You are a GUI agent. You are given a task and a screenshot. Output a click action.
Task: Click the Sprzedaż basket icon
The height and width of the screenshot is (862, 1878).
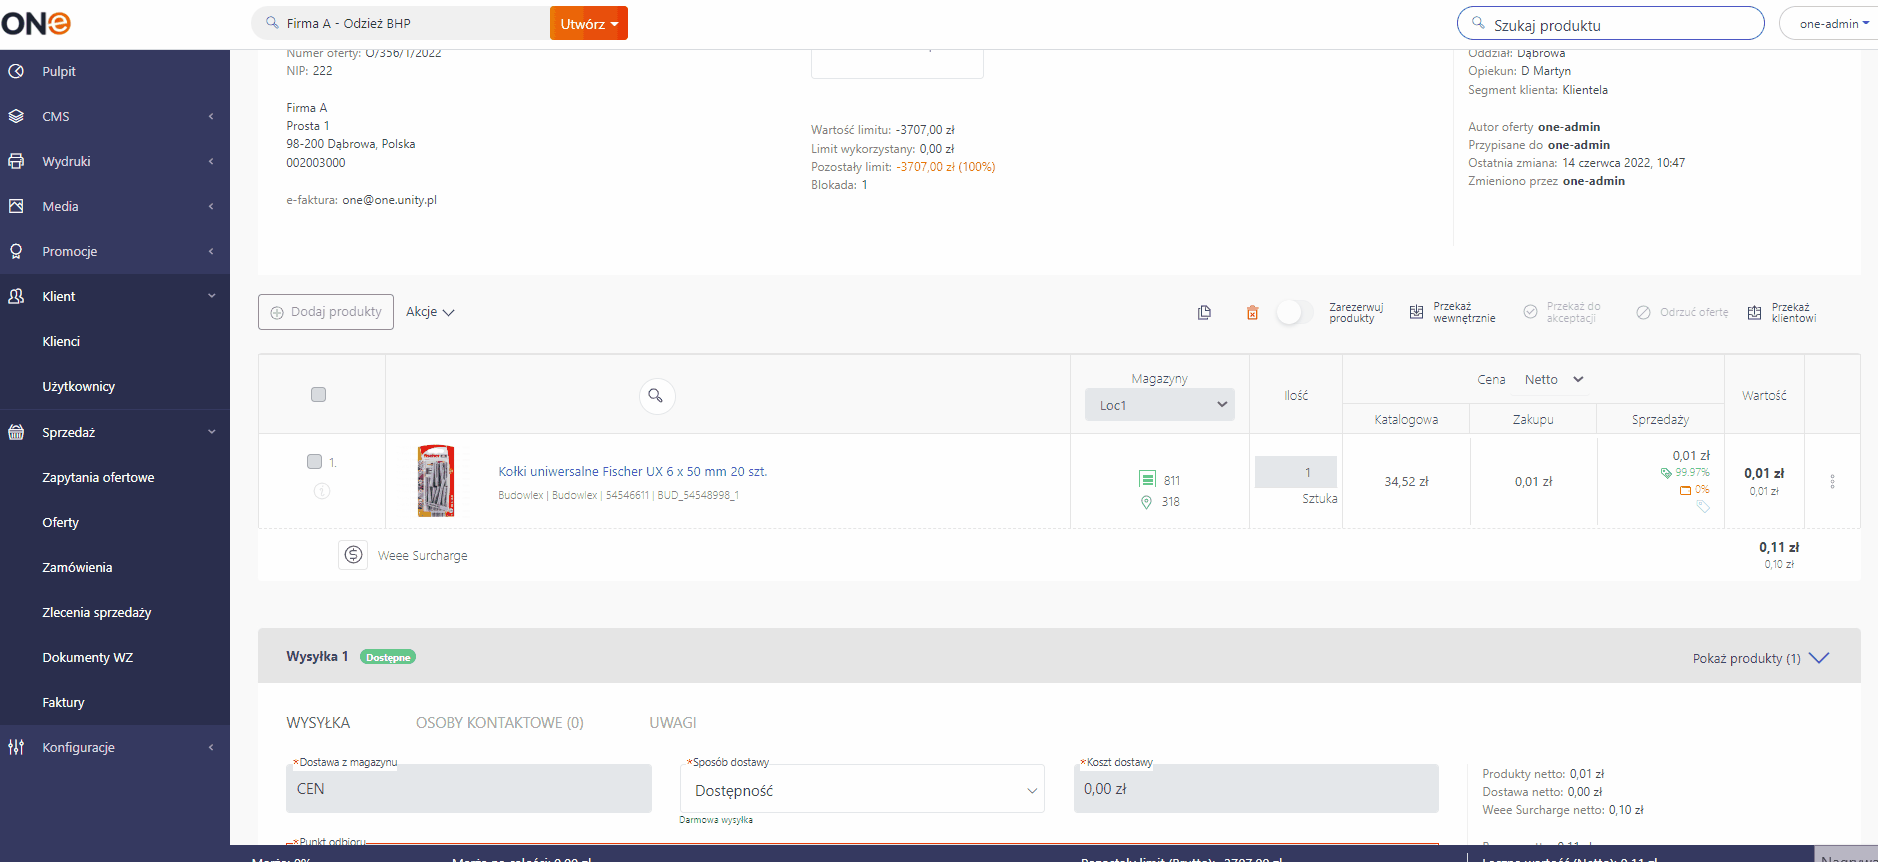pos(16,432)
